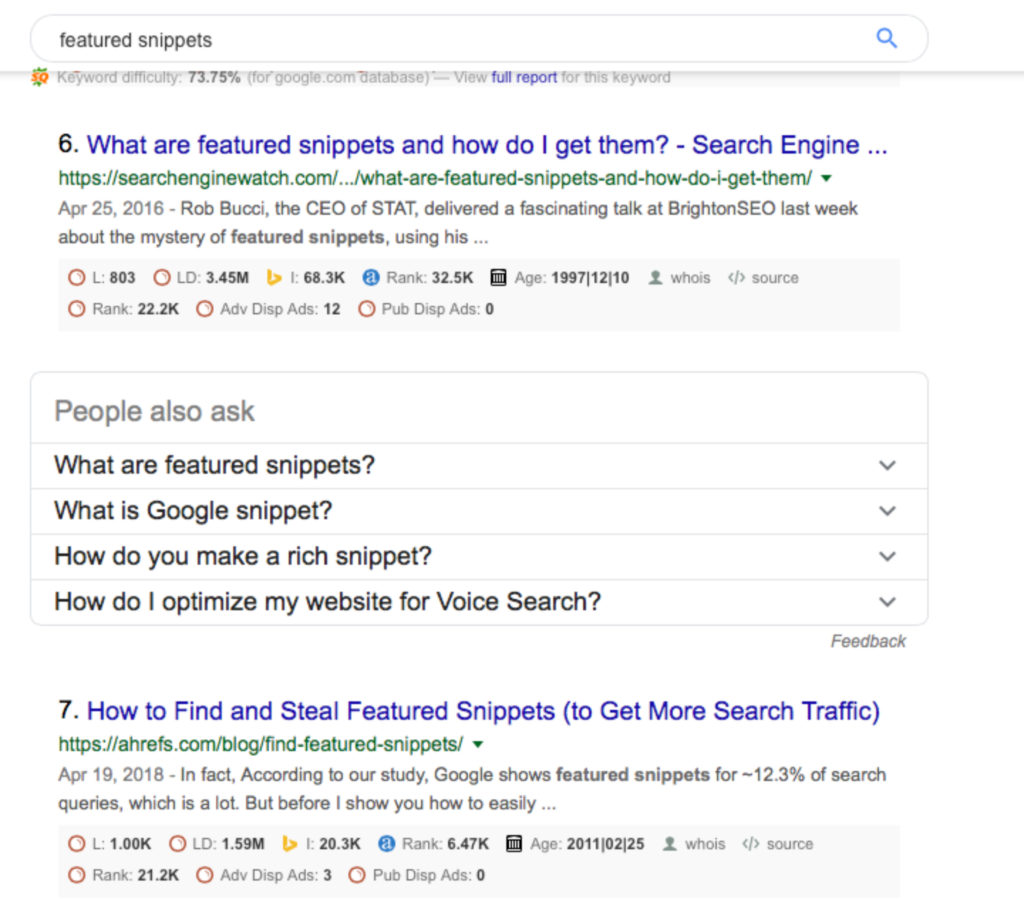1024x899 pixels.
Task: Open dropdown arrow next to ahrefs URL
Action: point(477,744)
